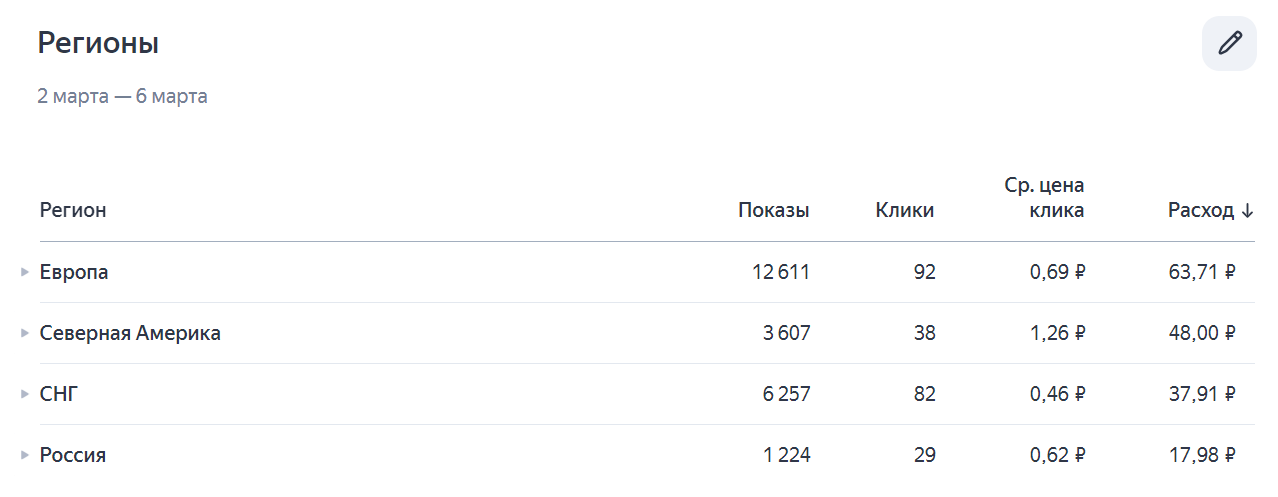
Task: Click the date range 2 марта — 6 марта
Action: point(122,97)
